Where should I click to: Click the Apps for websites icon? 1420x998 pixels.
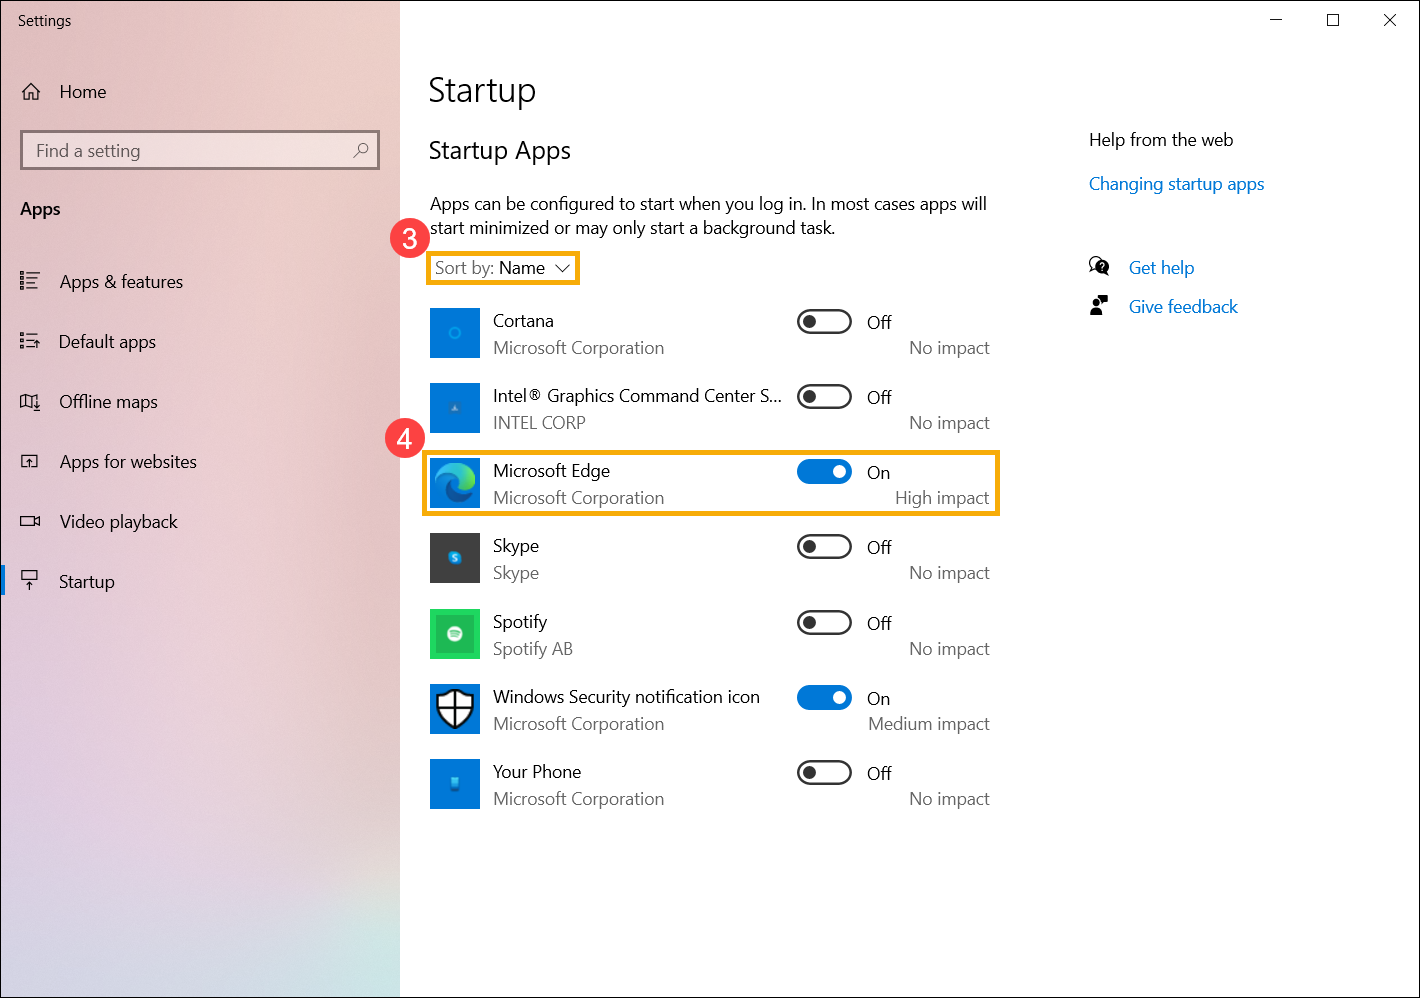point(30,461)
